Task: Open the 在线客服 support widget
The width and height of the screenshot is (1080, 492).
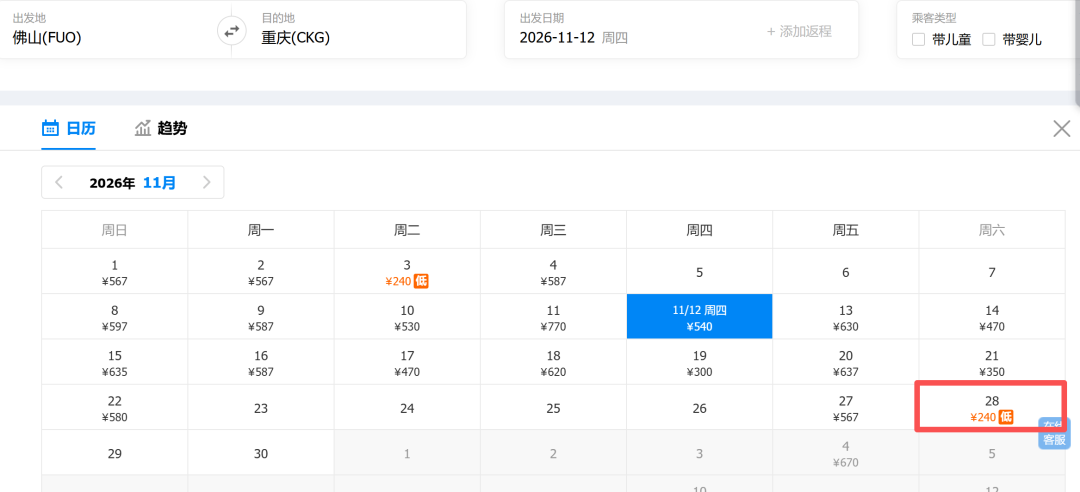Action: [x=1054, y=433]
